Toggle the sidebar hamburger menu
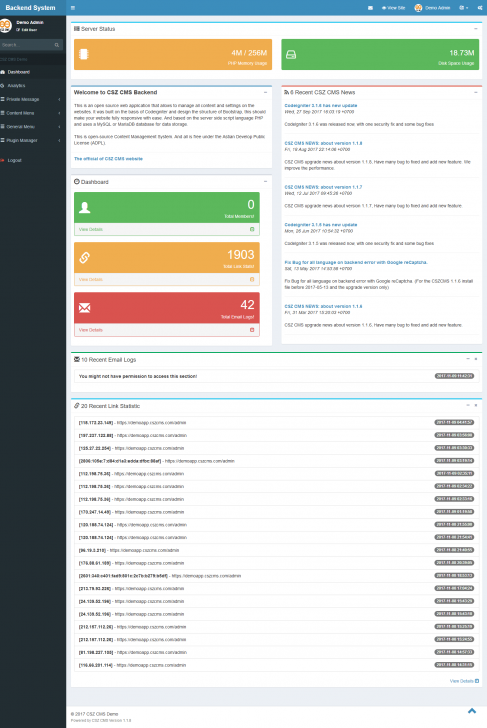Image resolution: width=487 pixels, height=728 pixels. (73, 8)
